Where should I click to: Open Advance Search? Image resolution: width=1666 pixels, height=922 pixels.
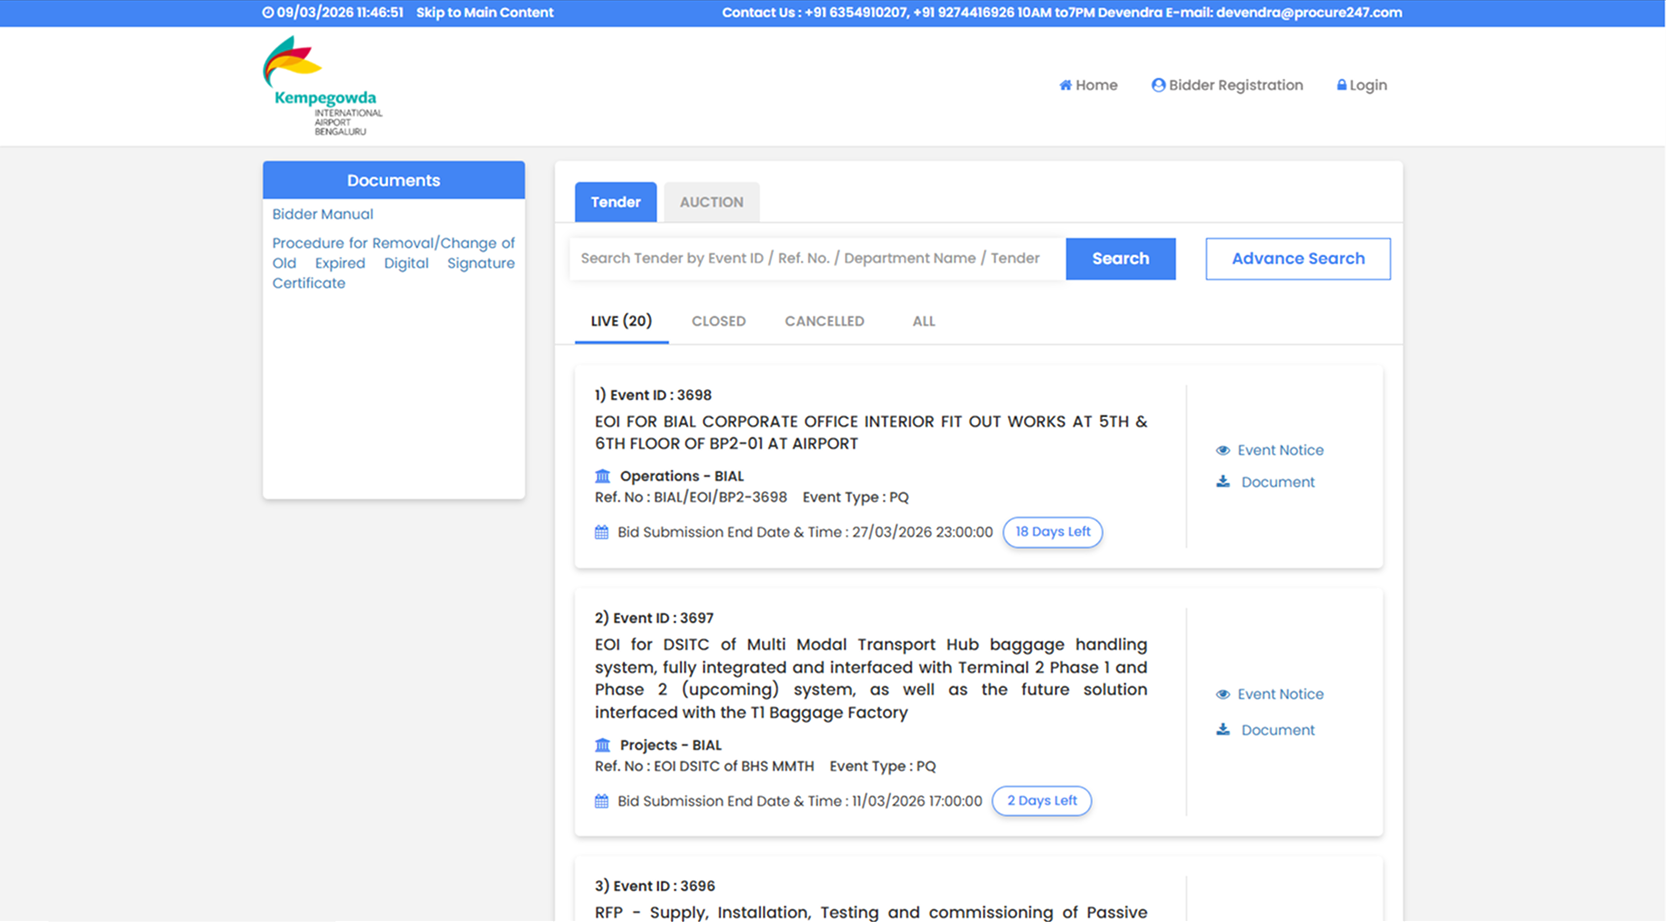1297,259
